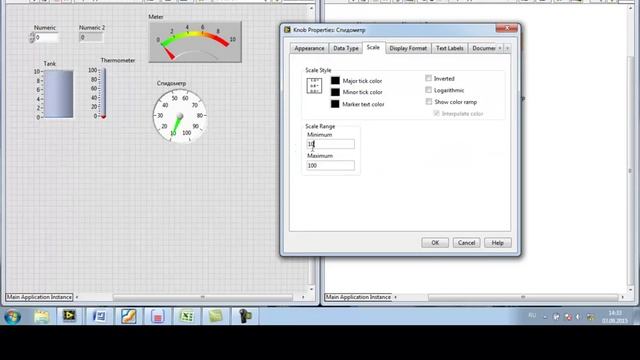
Task: Click the increment arrows on Numeric control
Action: coord(32,38)
